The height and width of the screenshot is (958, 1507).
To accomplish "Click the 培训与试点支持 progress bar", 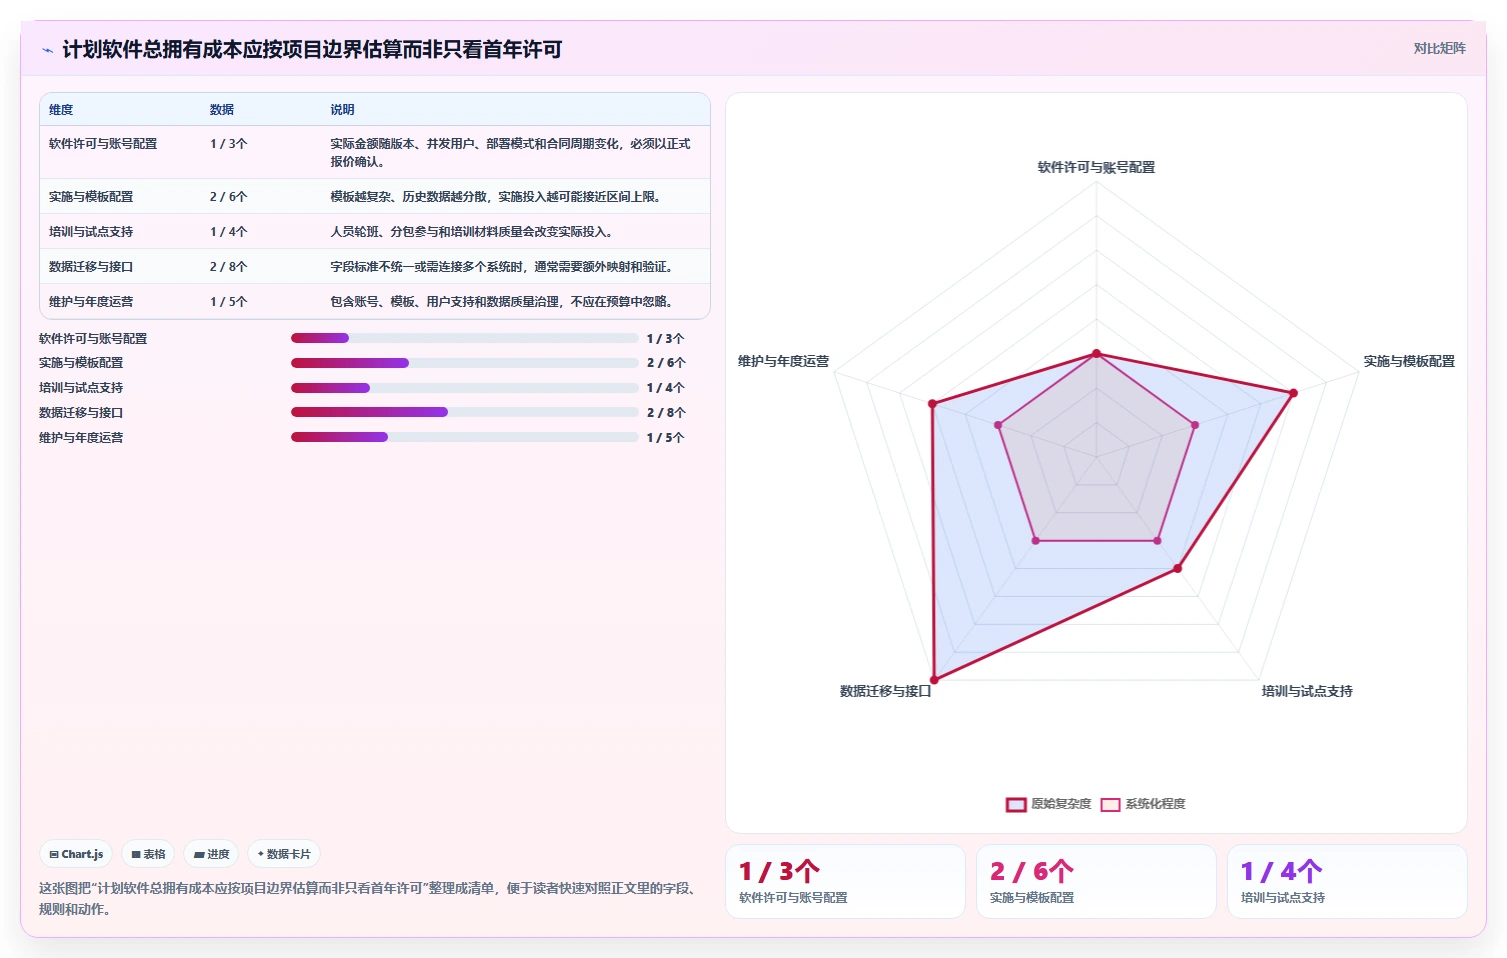I will click(x=464, y=388).
